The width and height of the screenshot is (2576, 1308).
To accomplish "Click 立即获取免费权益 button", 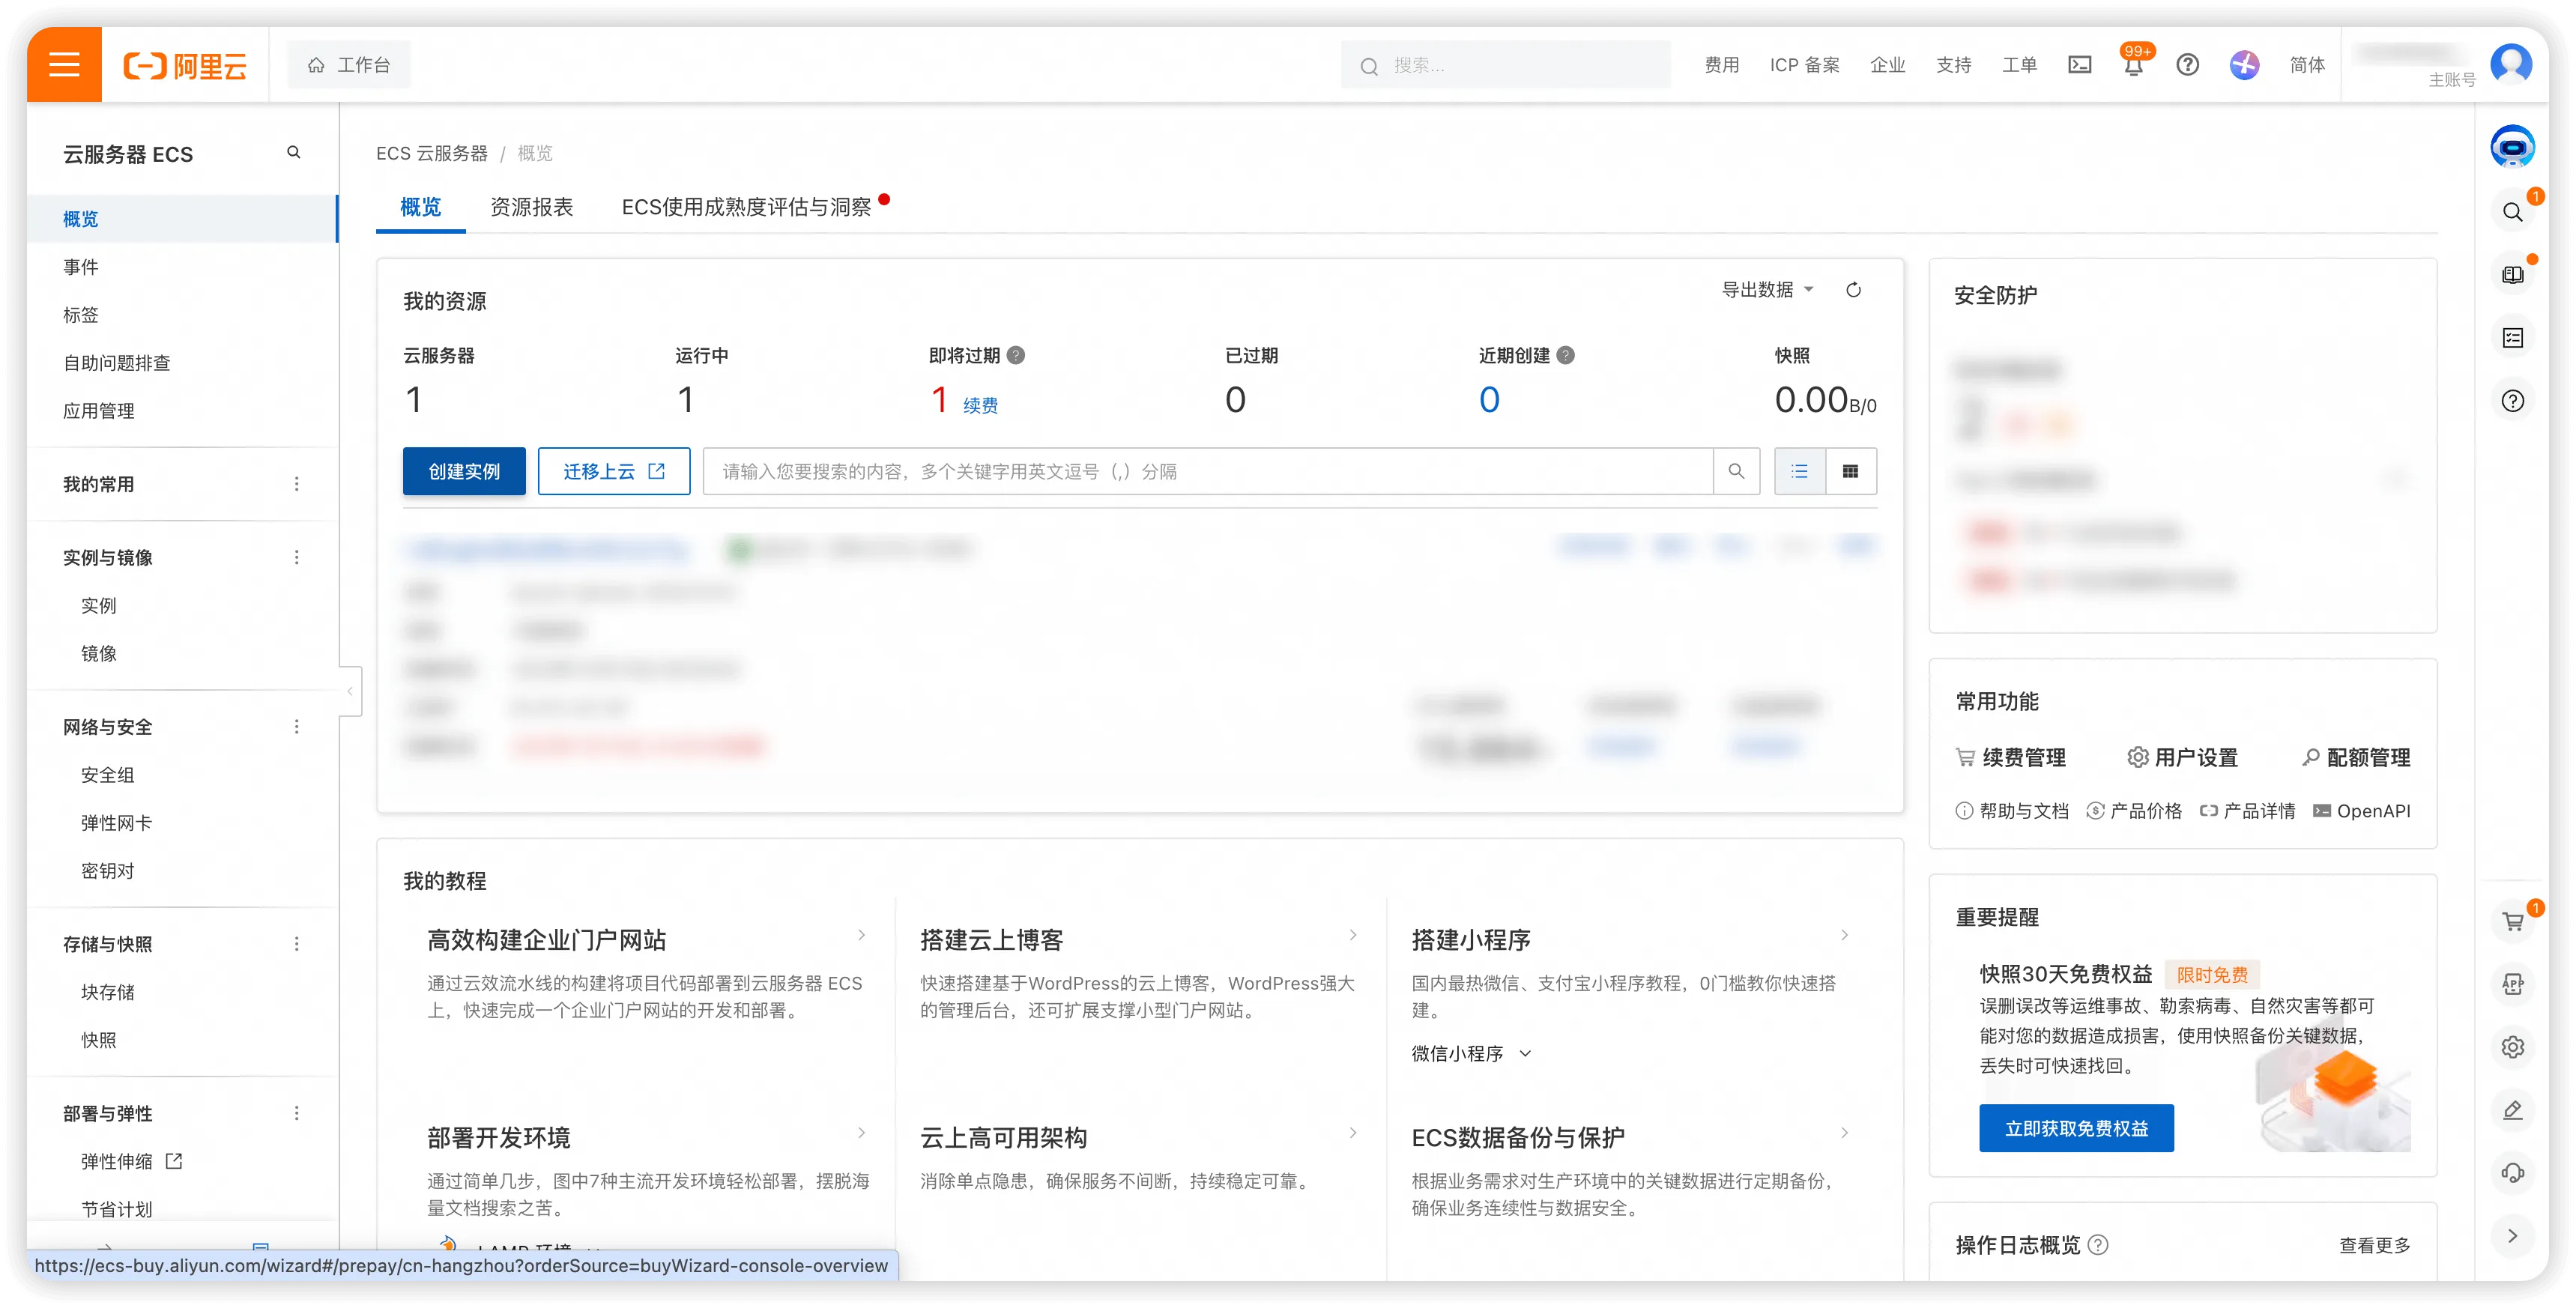I will [x=2076, y=1128].
